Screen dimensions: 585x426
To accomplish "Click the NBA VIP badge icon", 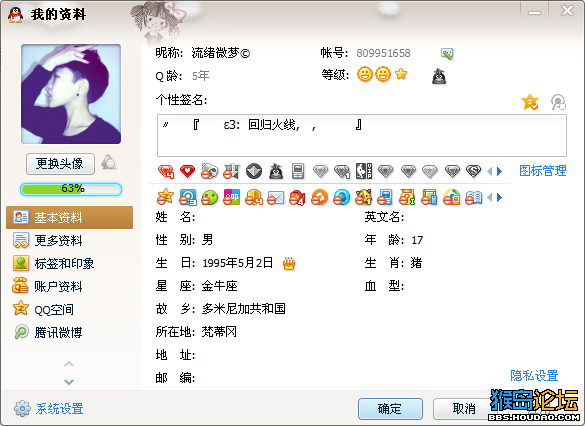I will (364, 171).
